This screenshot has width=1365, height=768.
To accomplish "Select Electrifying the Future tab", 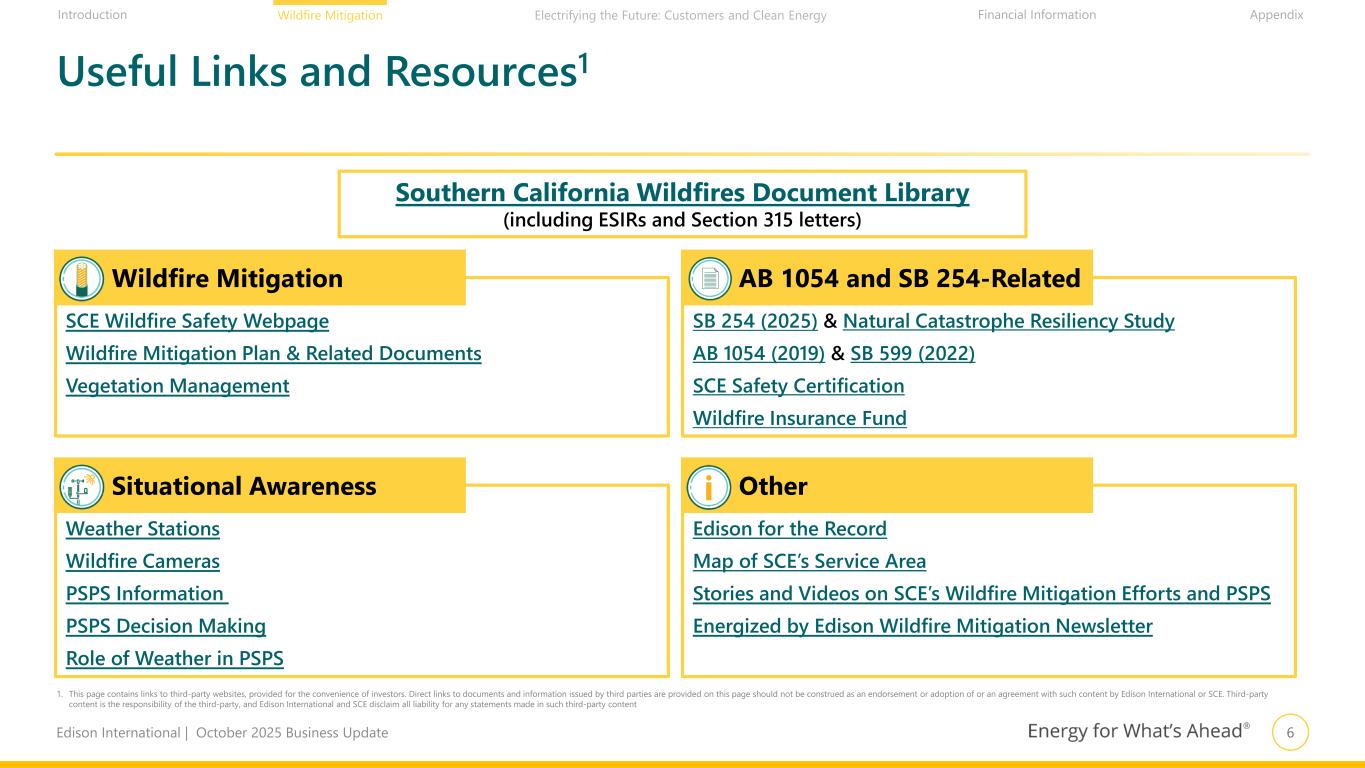I will (x=680, y=15).
